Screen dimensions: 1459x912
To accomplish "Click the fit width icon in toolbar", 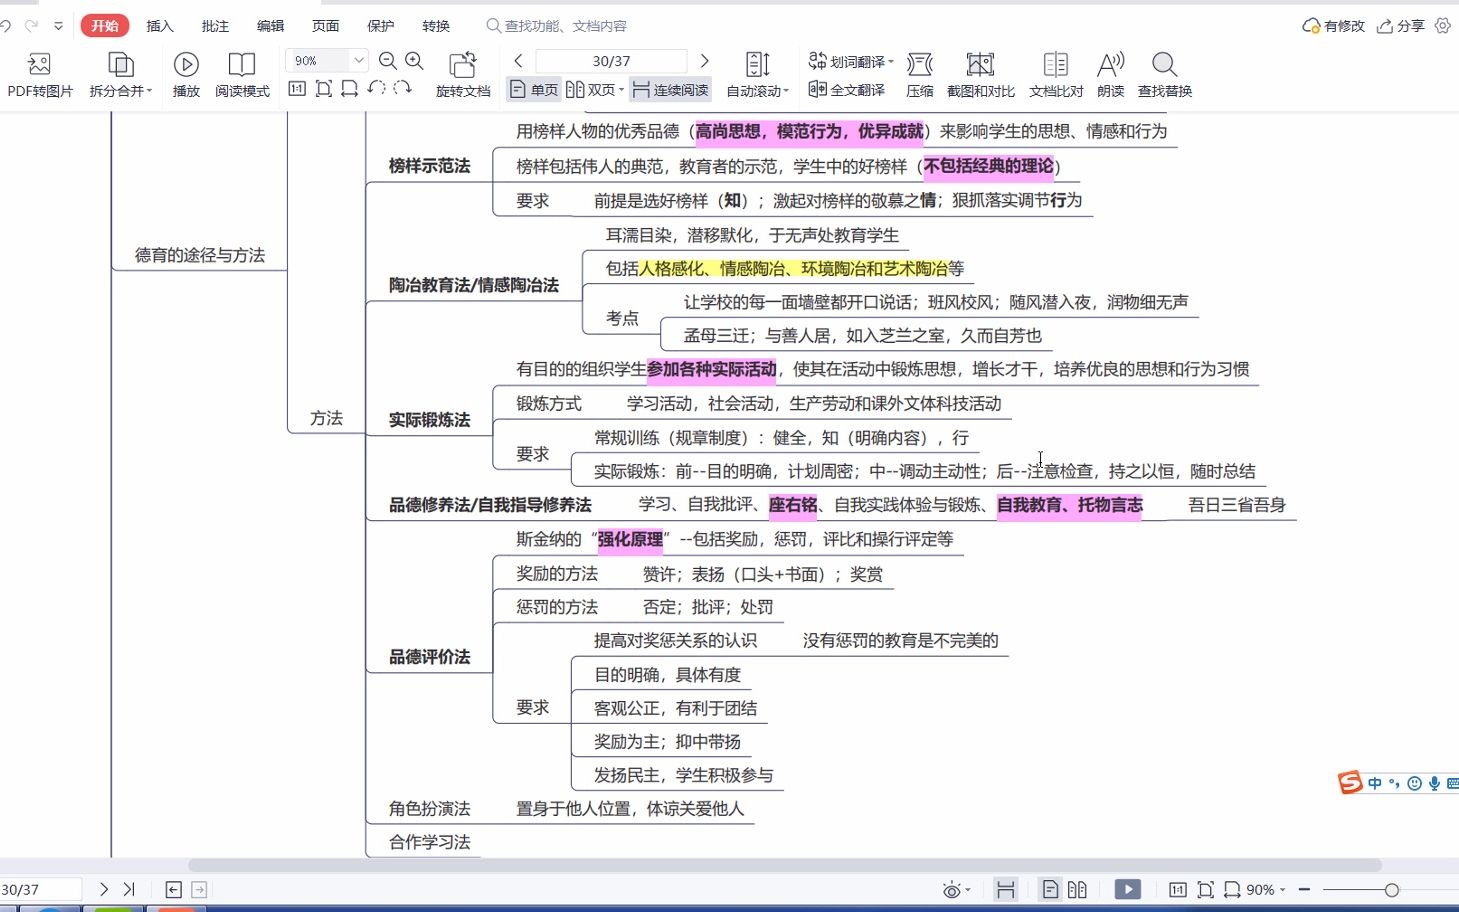I will [x=349, y=88].
